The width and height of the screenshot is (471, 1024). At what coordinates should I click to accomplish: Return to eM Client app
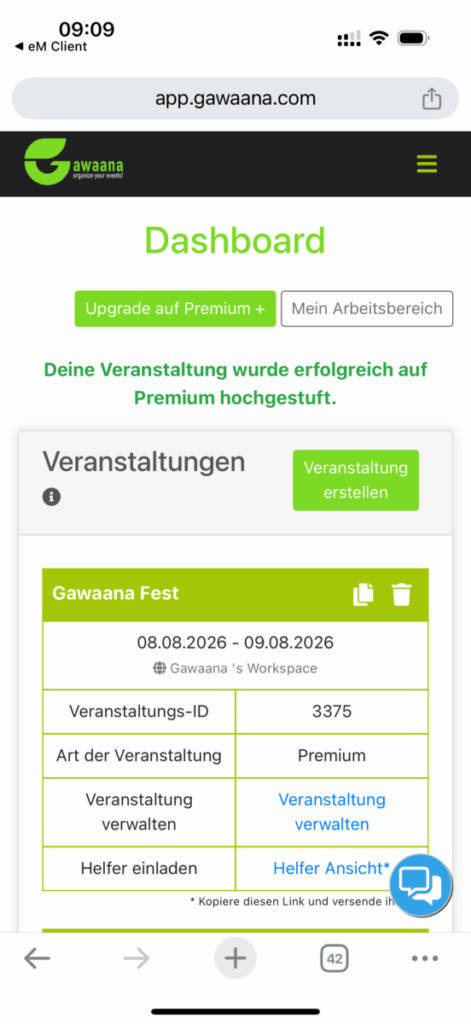50,46
